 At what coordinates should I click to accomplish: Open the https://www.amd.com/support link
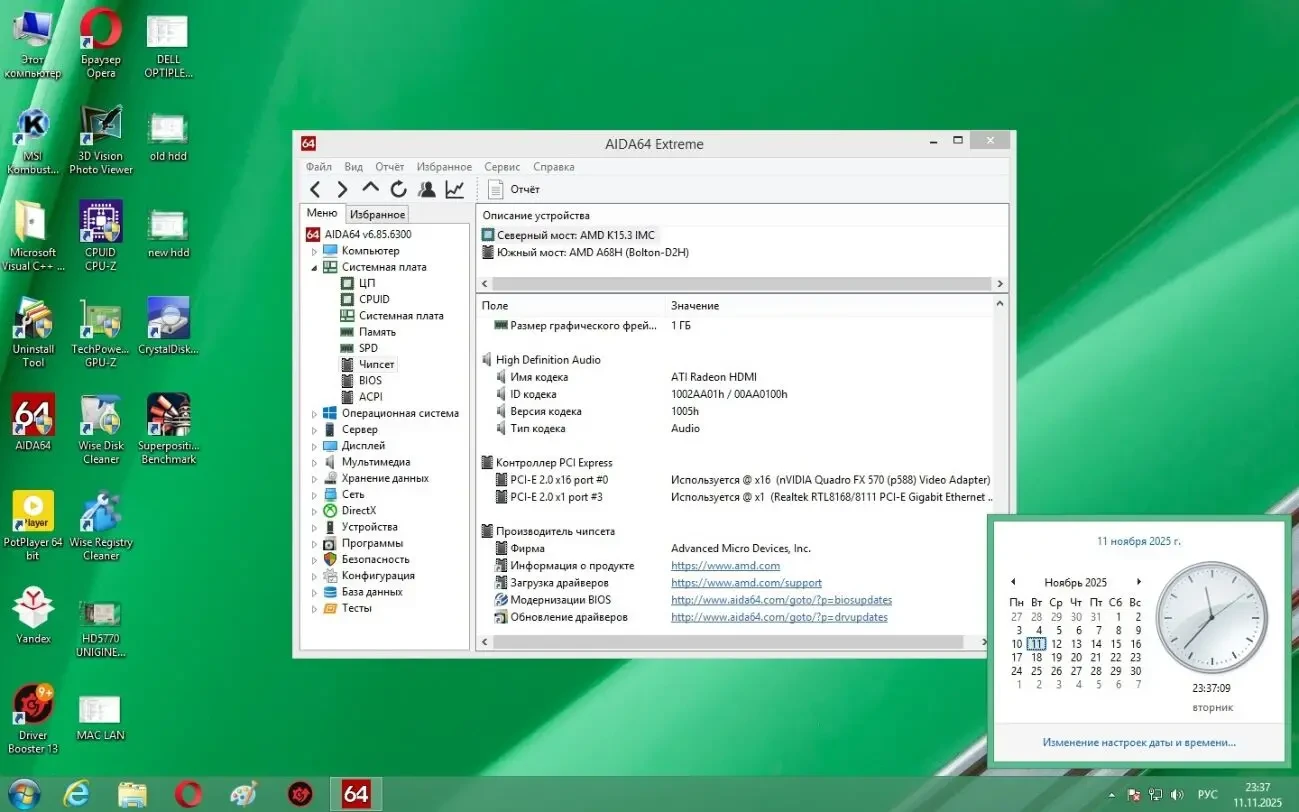point(746,583)
